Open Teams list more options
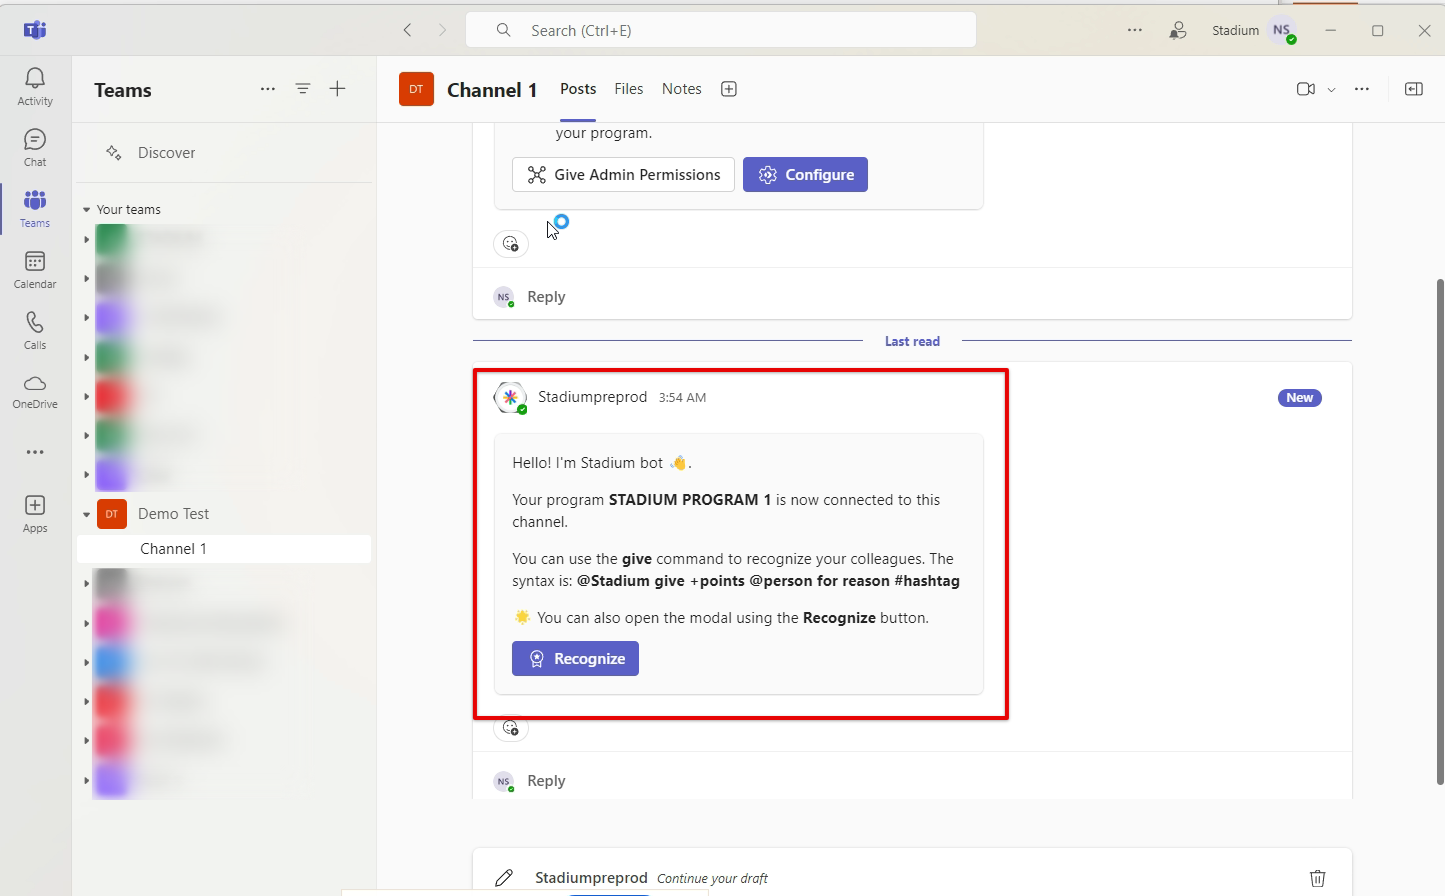 tap(268, 89)
